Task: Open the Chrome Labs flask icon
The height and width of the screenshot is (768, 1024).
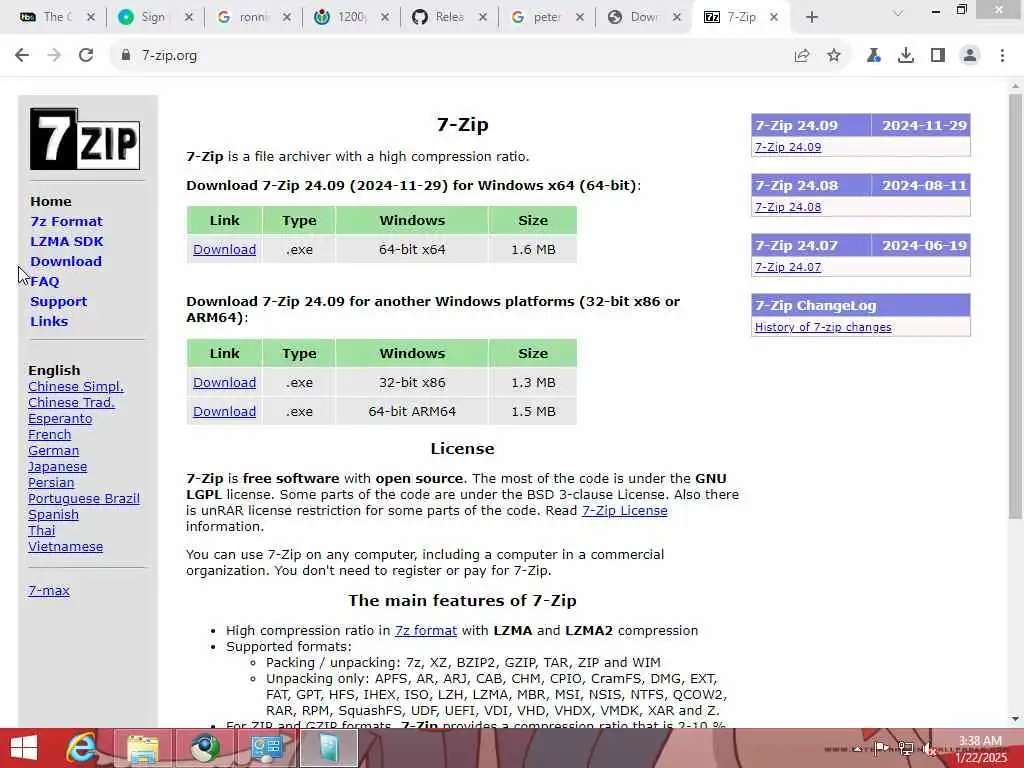Action: point(873,56)
